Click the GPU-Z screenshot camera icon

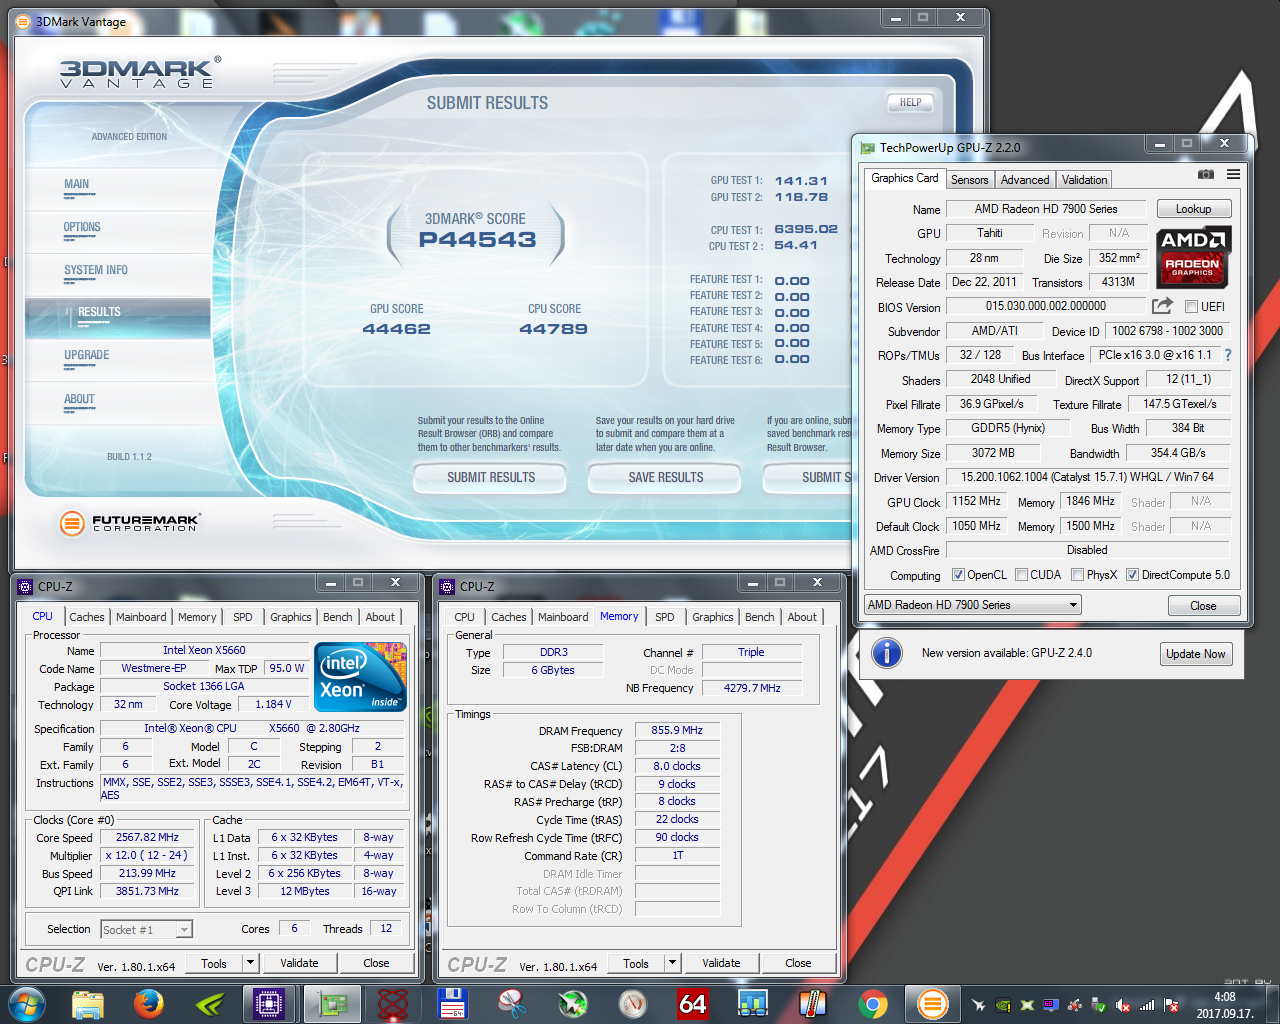(1206, 174)
